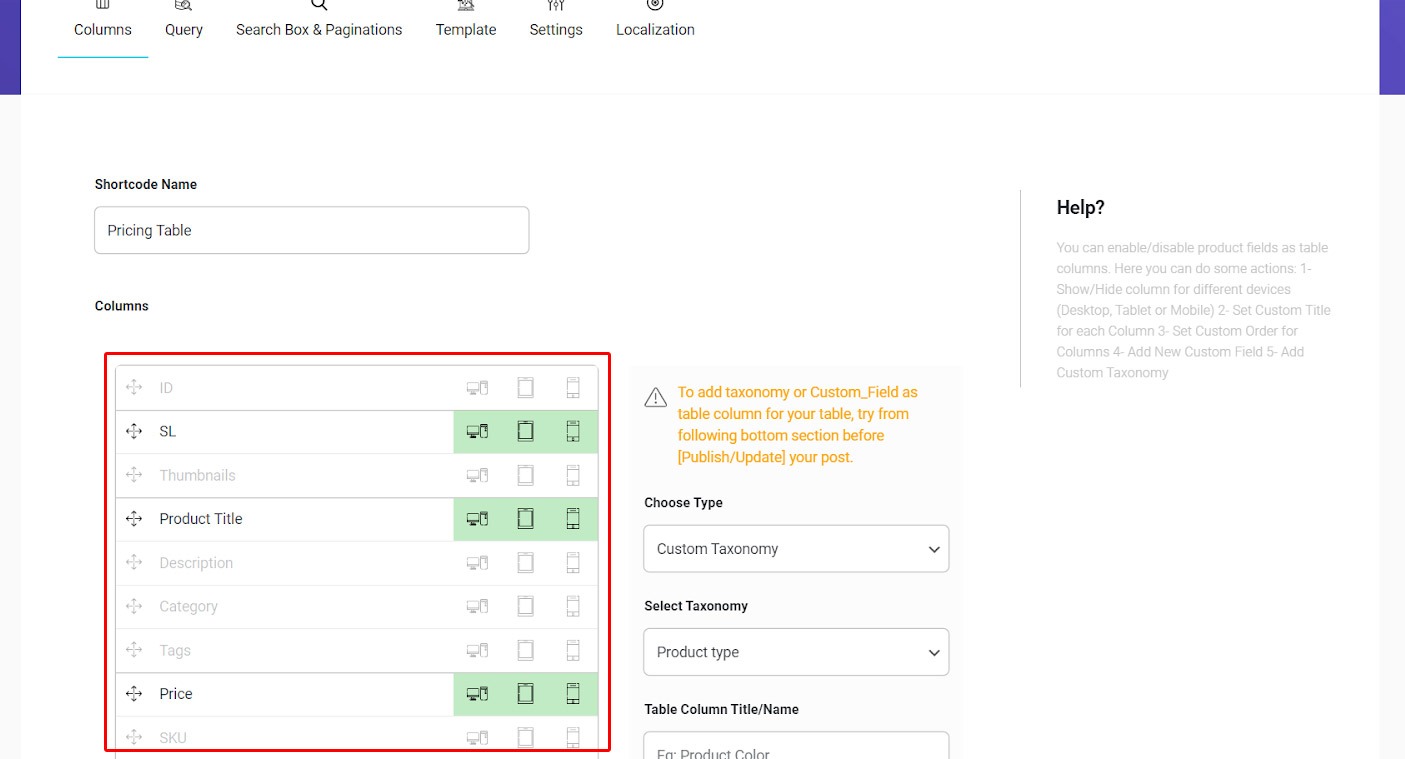Enable mobile visibility for Category column
This screenshot has height=759, width=1405.
(573, 606)
